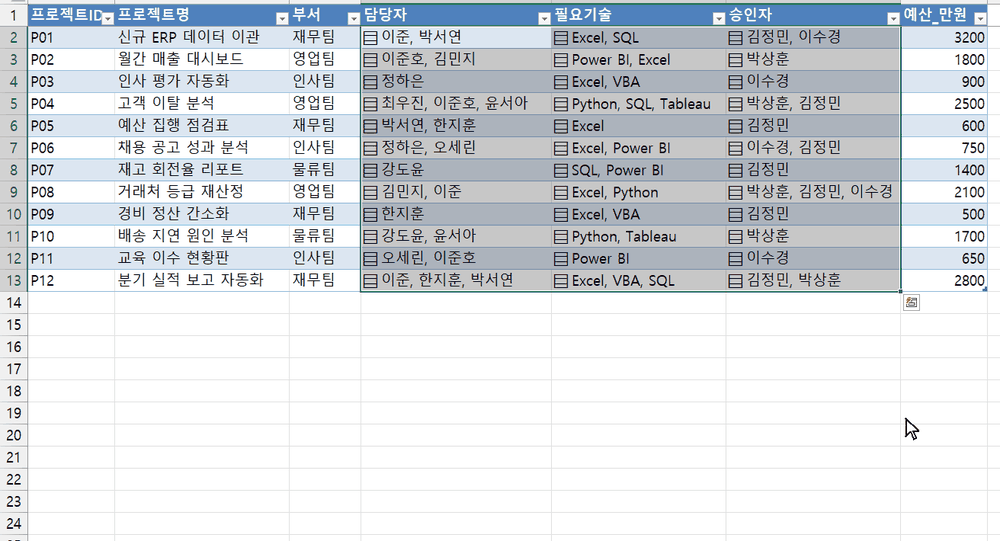Click the list icon beside Excel, Python
This screenshot has height=541, width=1000.
[561, 192]
